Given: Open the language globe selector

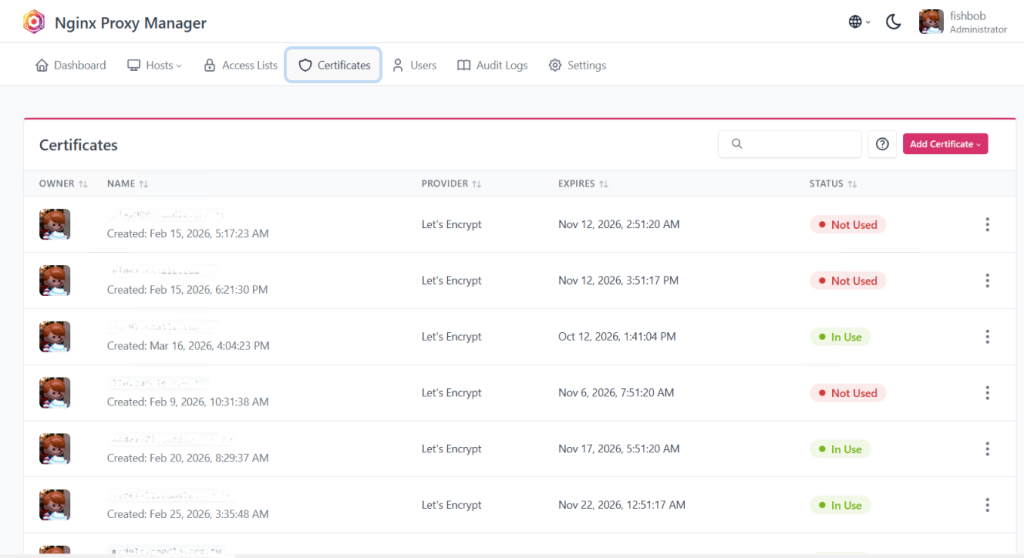Looking at the screenshot, I should point(859,22).
